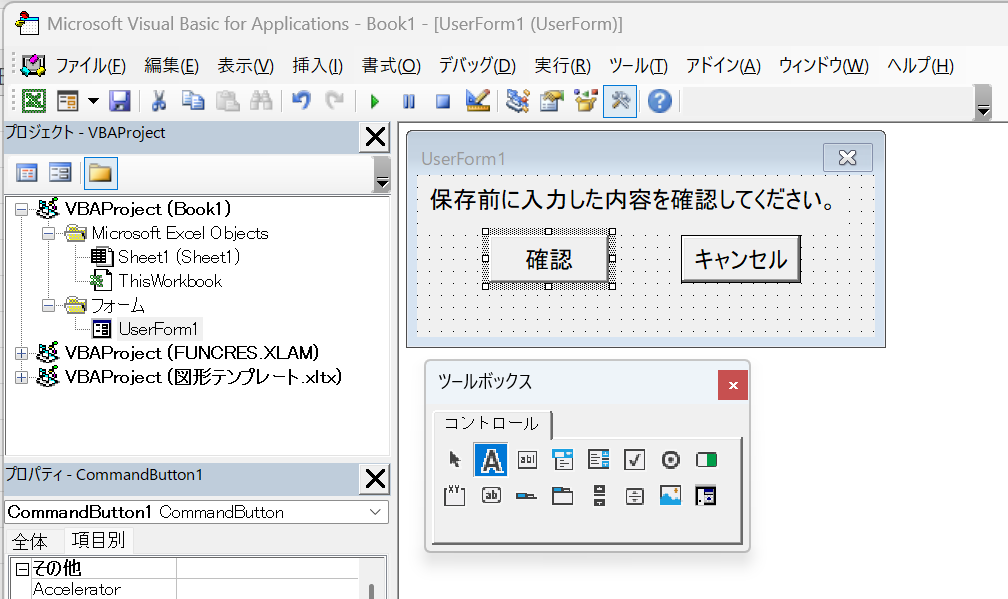Click the Cut scissors icon
This screenshot has width=1008, height=599.
coord(159,101)
